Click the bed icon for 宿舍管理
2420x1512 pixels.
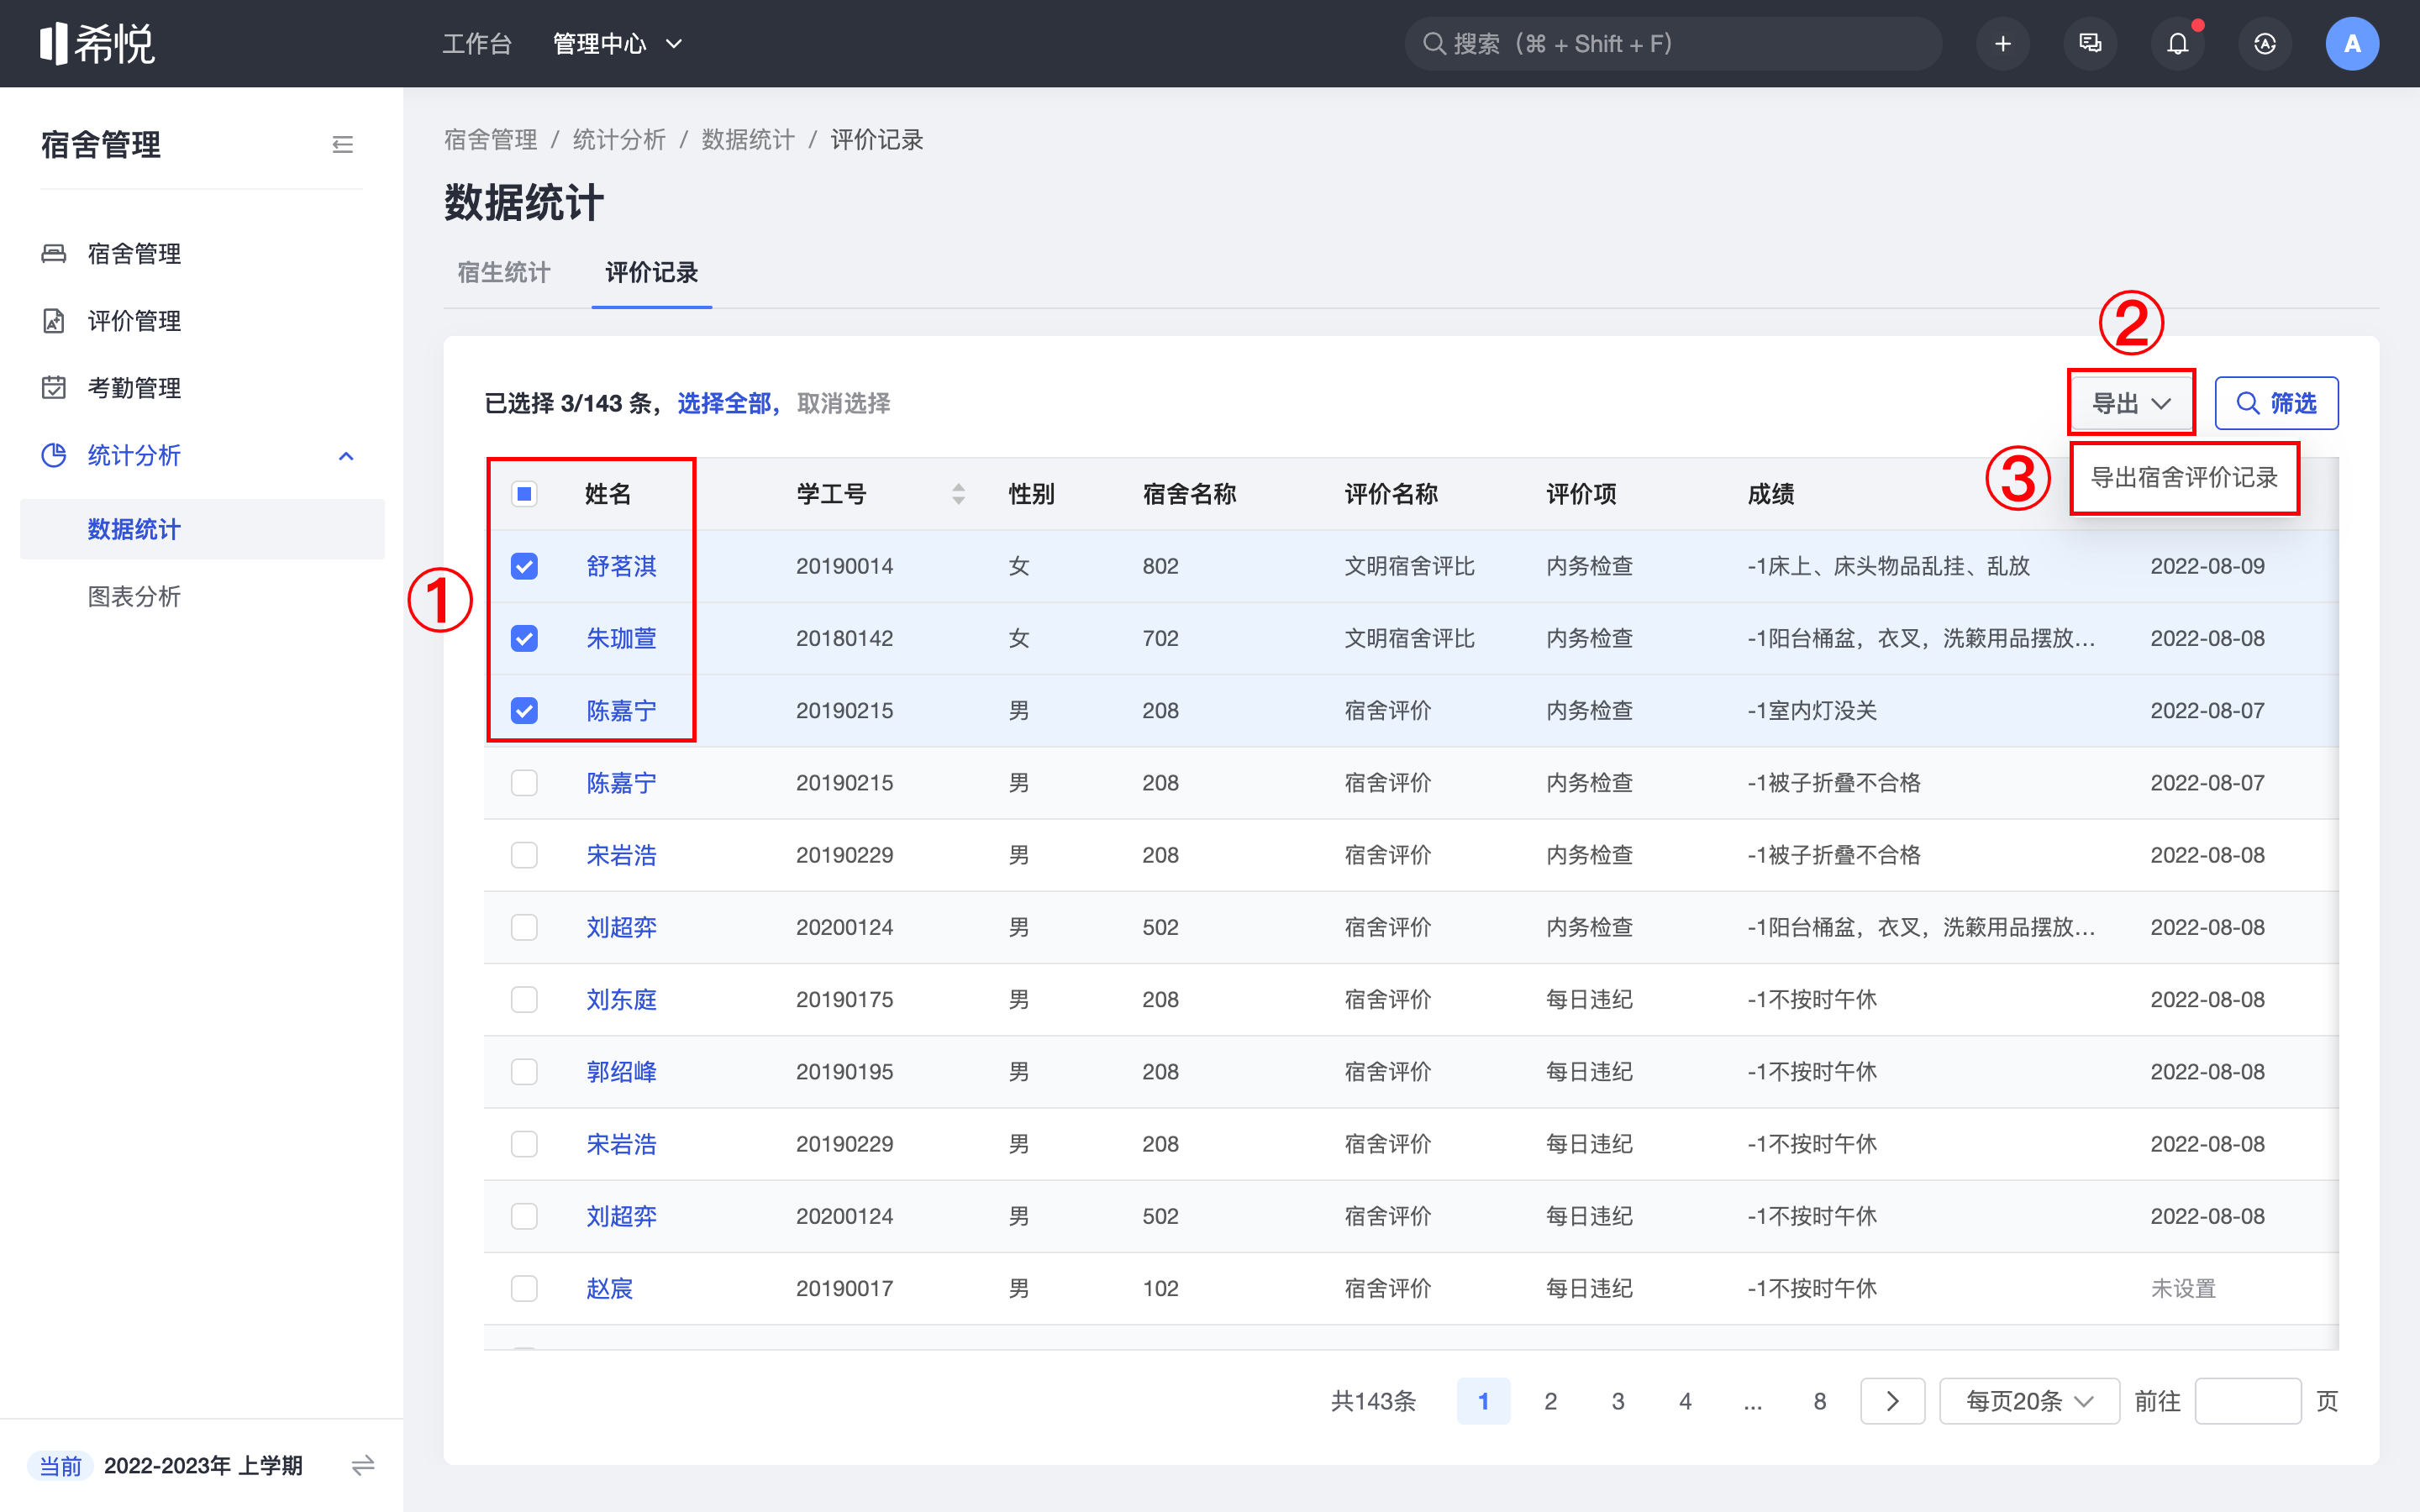tap(54, 253)
